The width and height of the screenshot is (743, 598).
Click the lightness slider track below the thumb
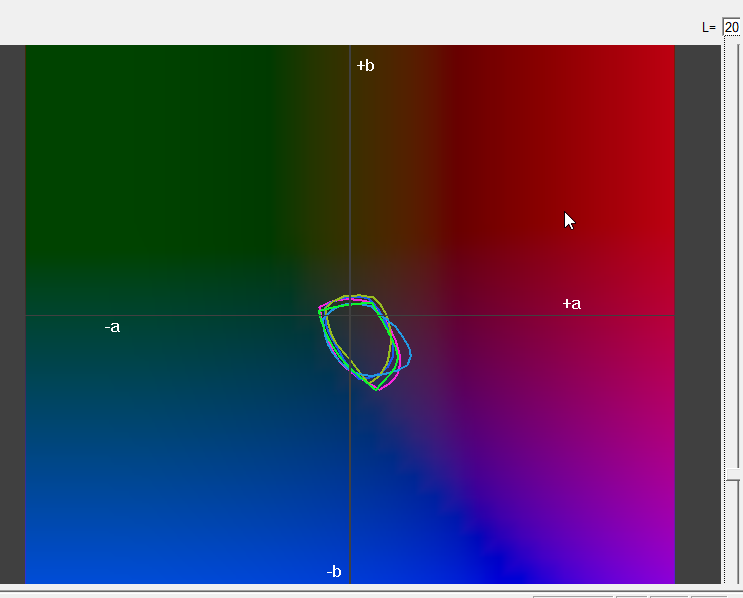click(x=732, y=535)
